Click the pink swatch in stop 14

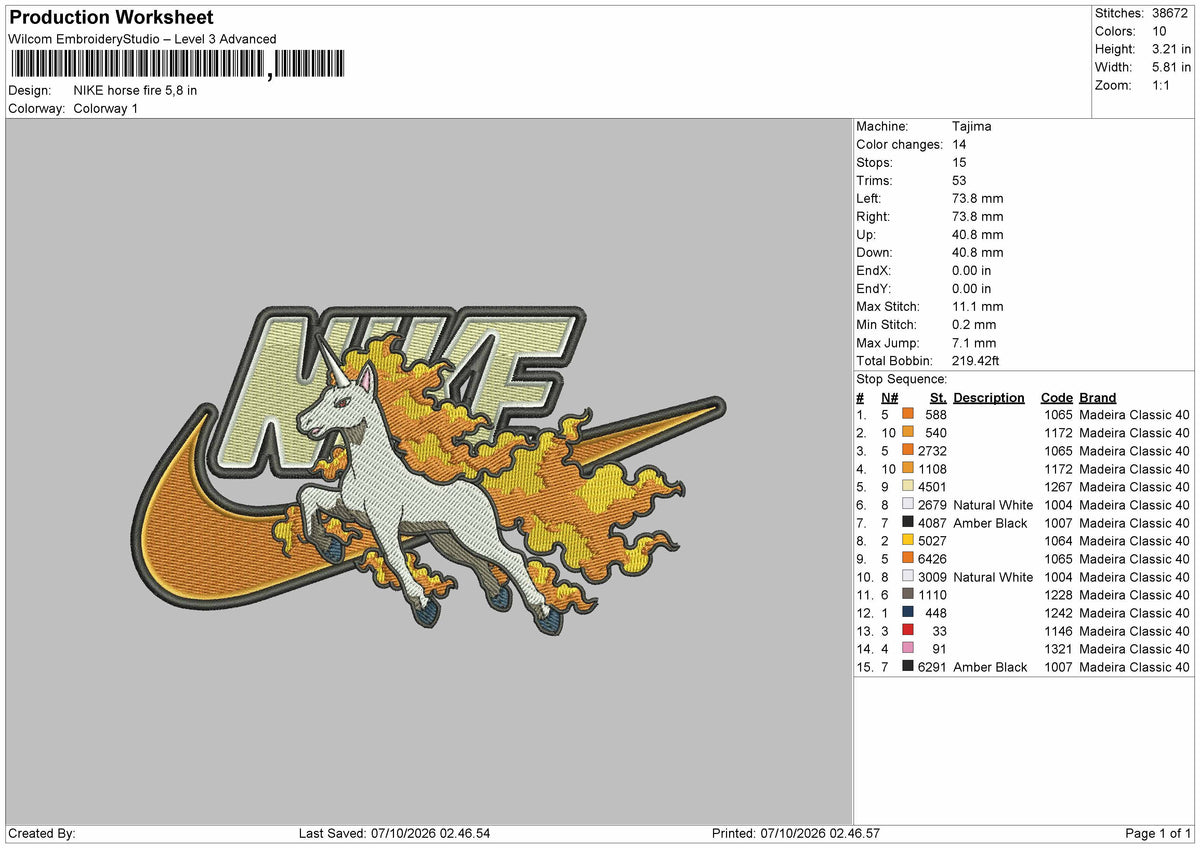click(908, 647)
